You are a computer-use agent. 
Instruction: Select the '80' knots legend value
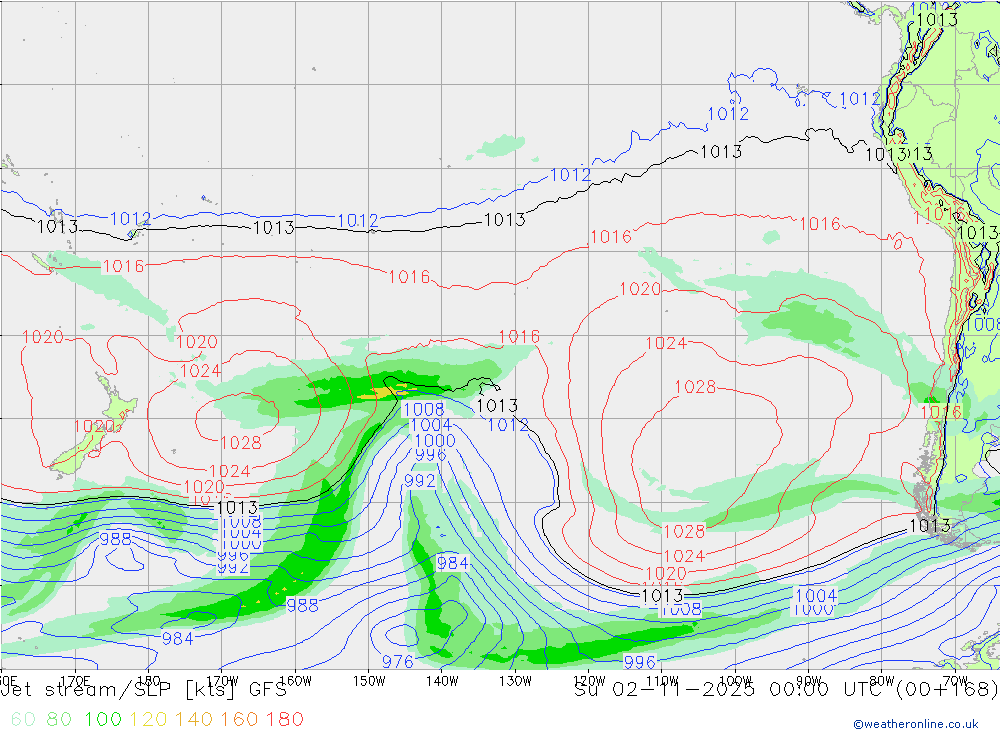pyautogui.click(x=59, y=720)
